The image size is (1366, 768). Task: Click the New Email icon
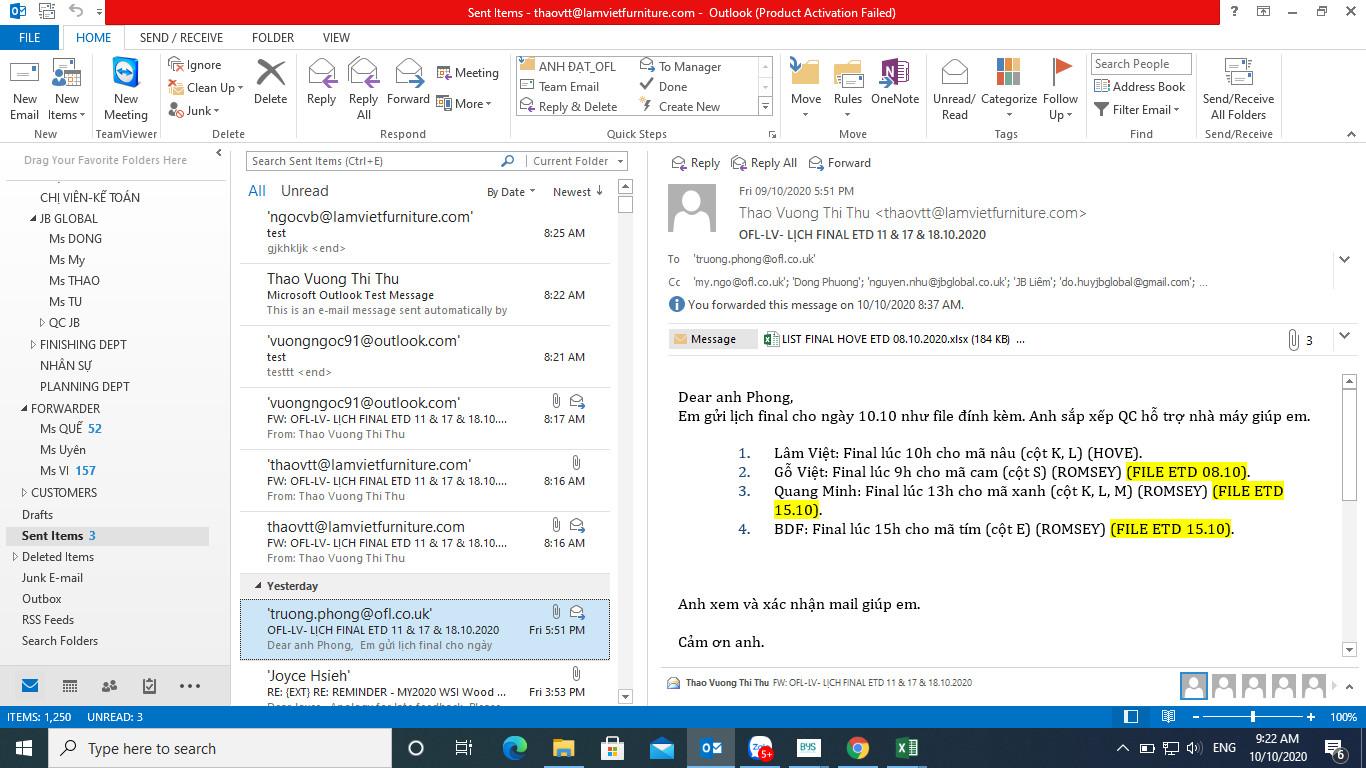[24, 89]
